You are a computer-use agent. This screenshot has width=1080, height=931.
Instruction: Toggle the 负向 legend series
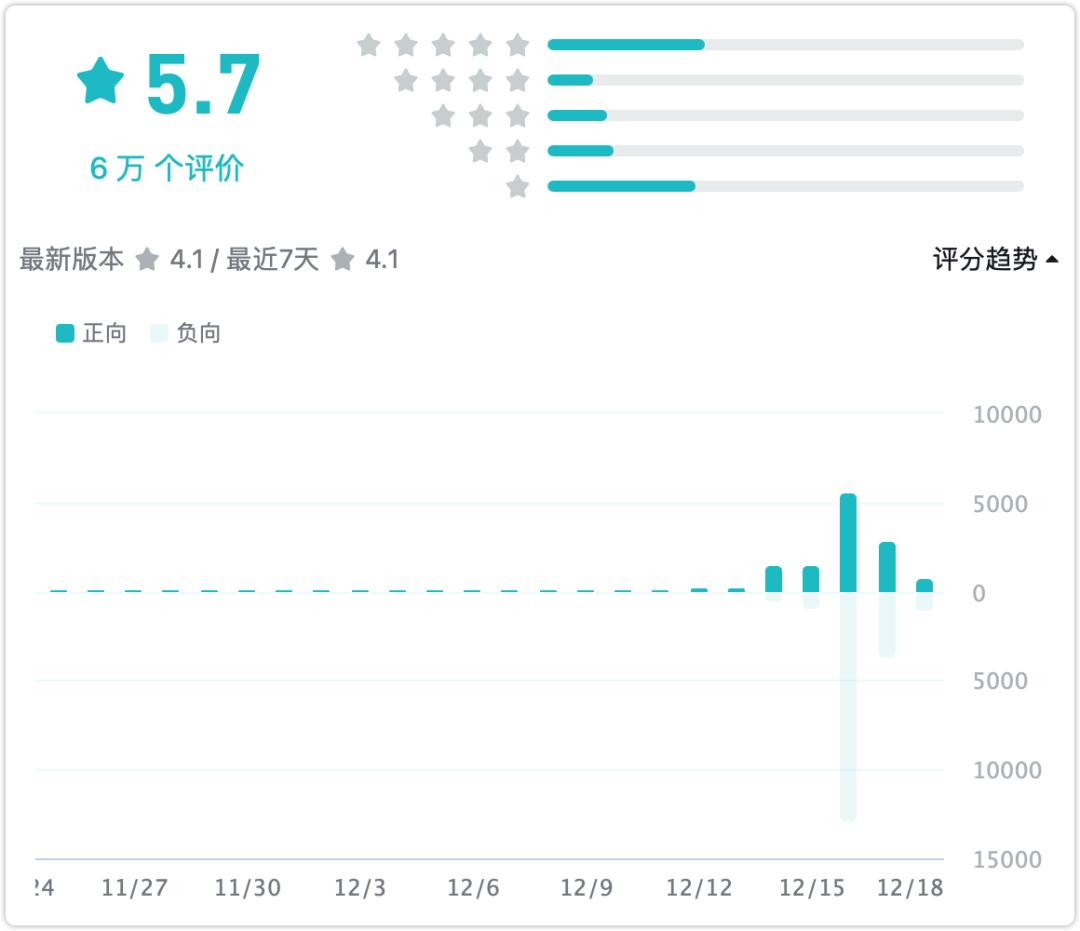pos(186,334)
